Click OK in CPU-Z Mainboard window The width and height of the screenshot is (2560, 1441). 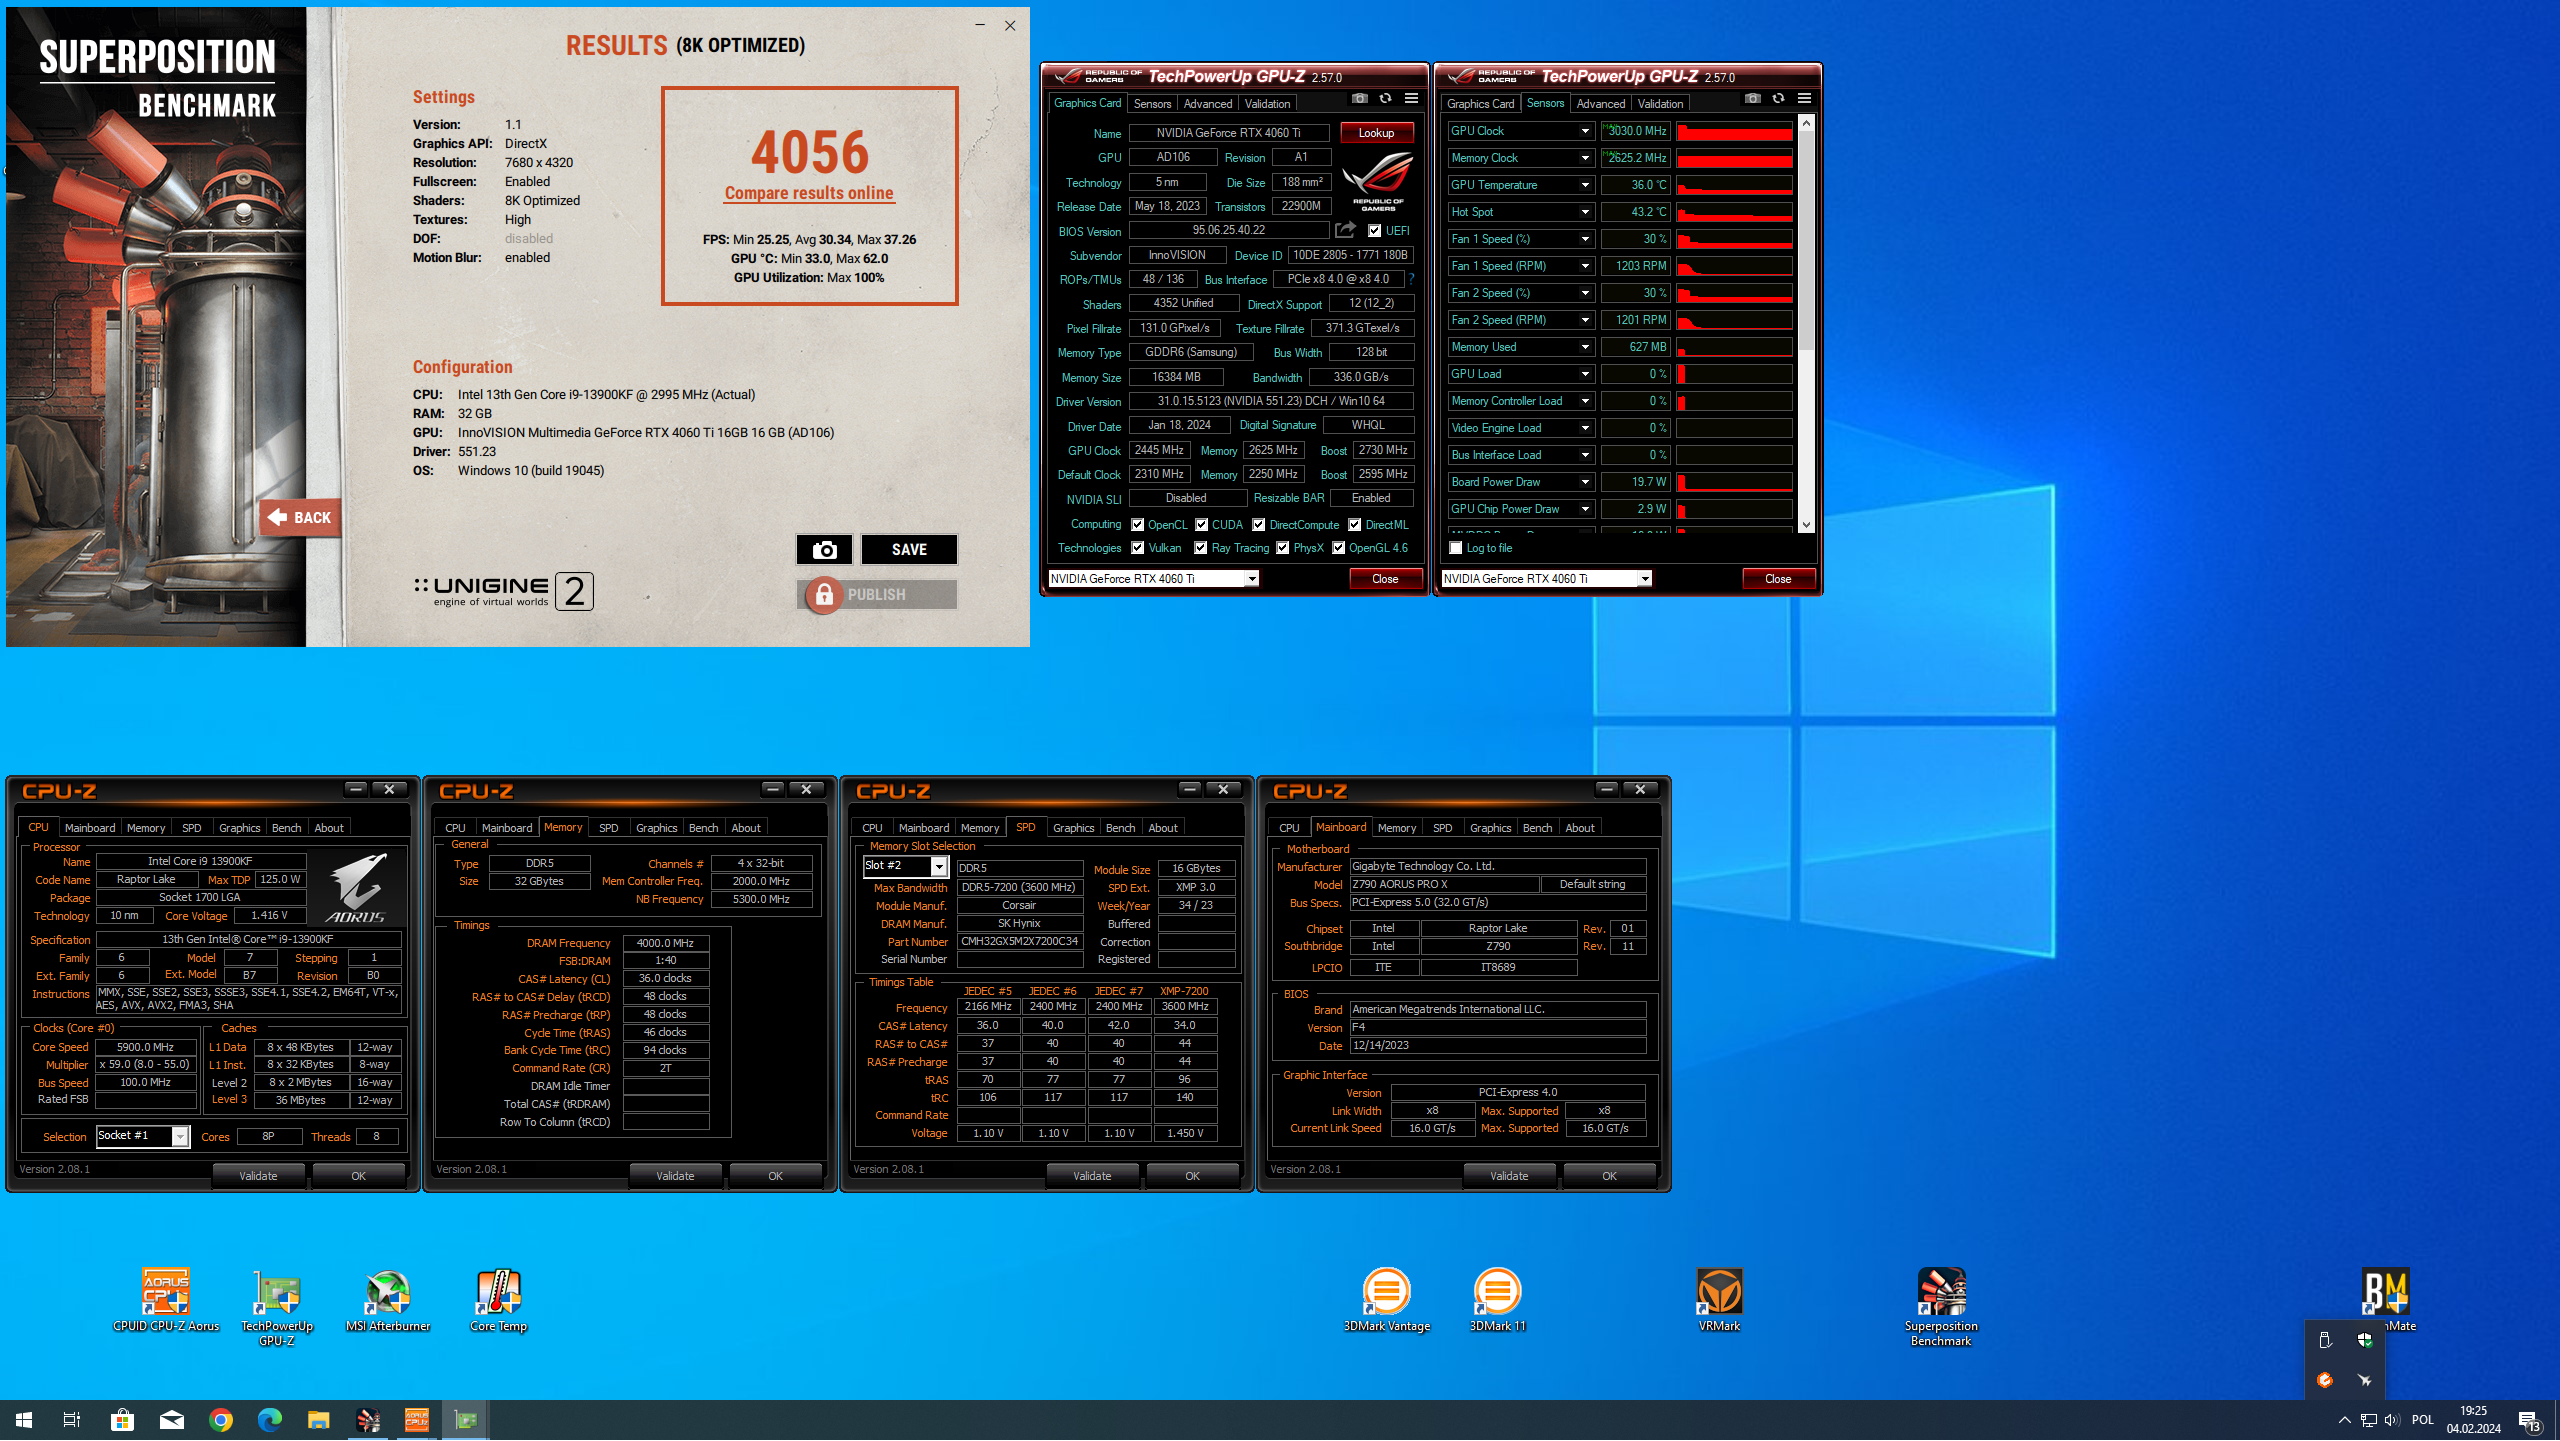1609,1176
